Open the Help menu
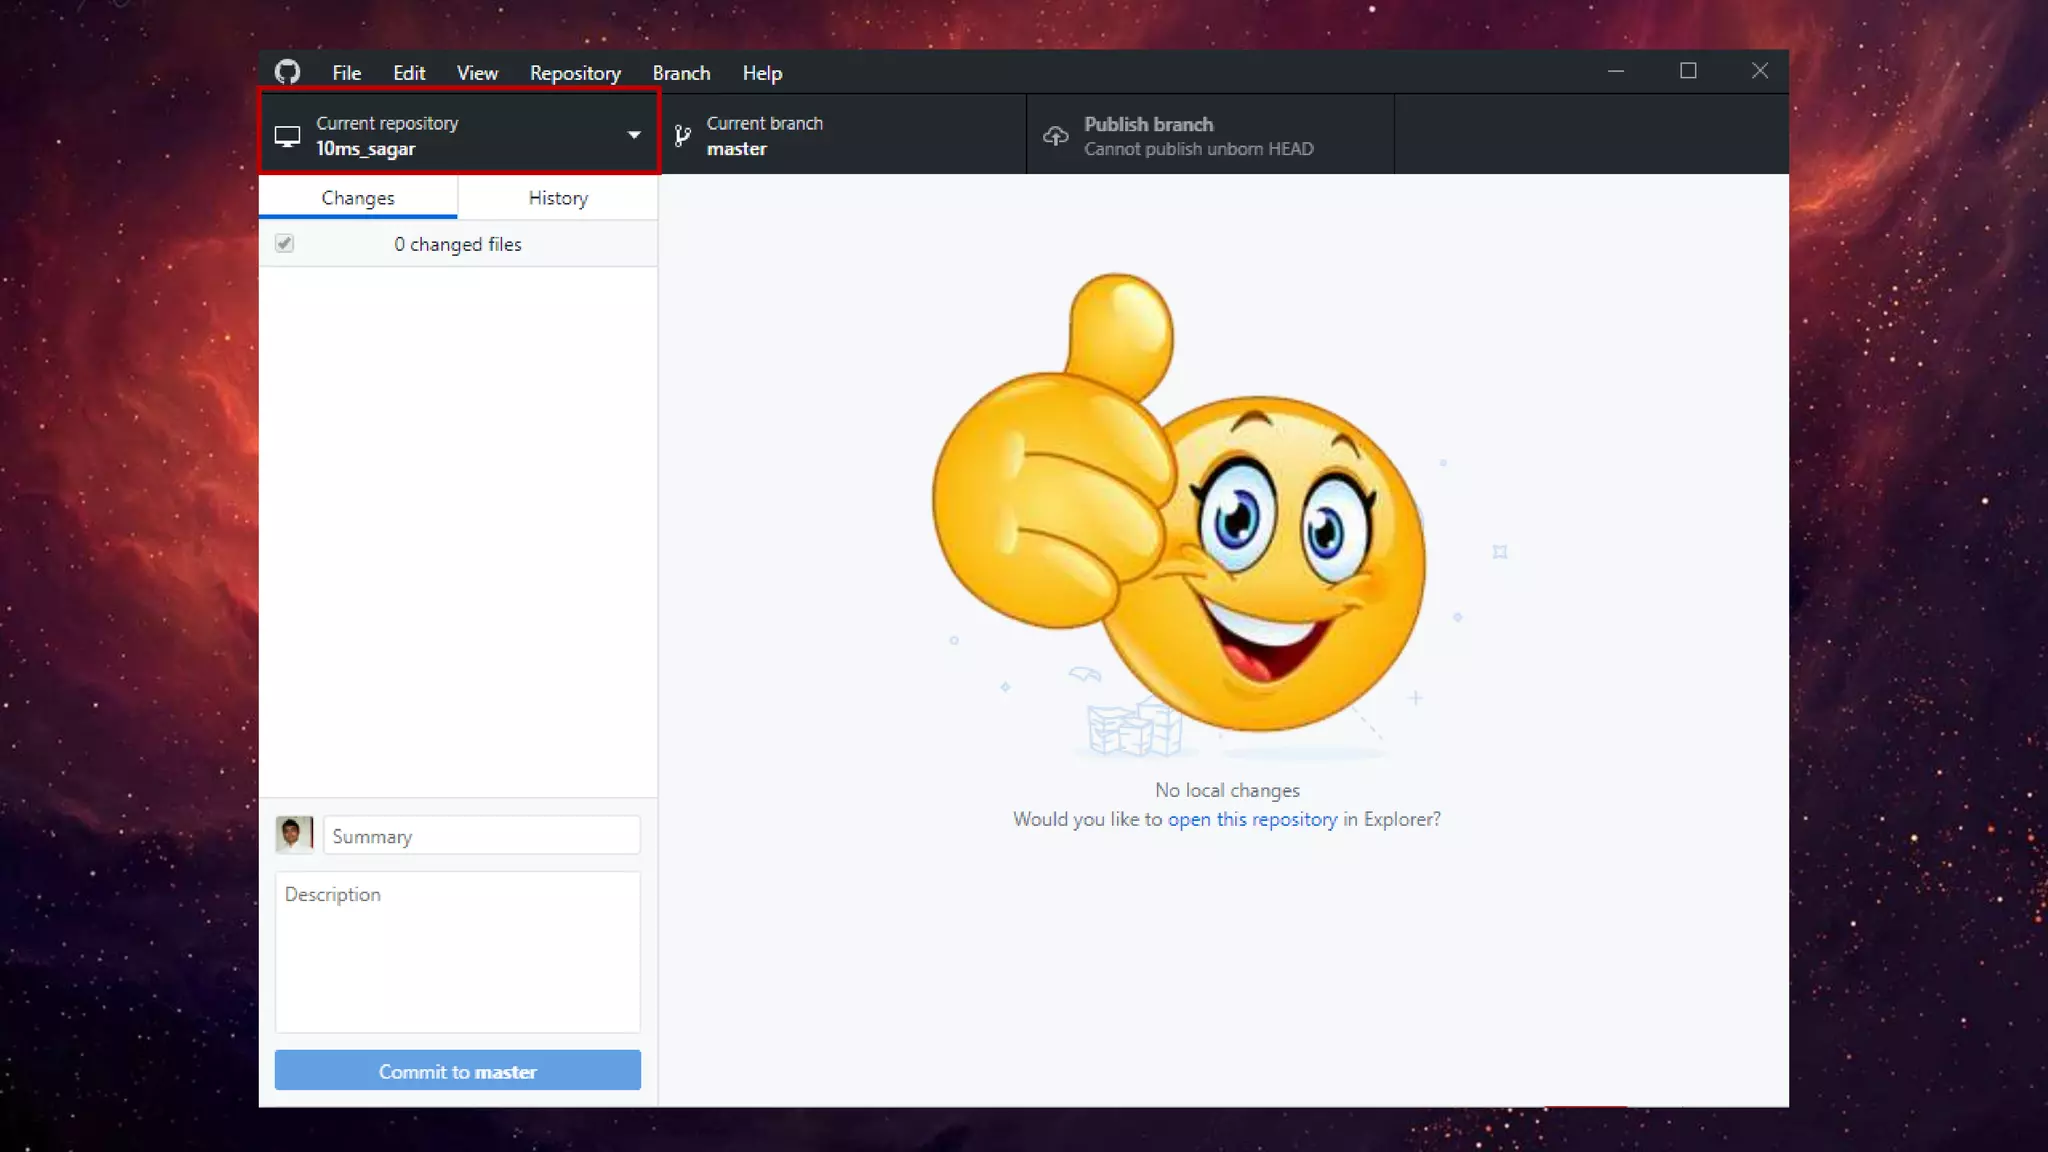This screenshot has height=1152, width=2048. [762, 73]
